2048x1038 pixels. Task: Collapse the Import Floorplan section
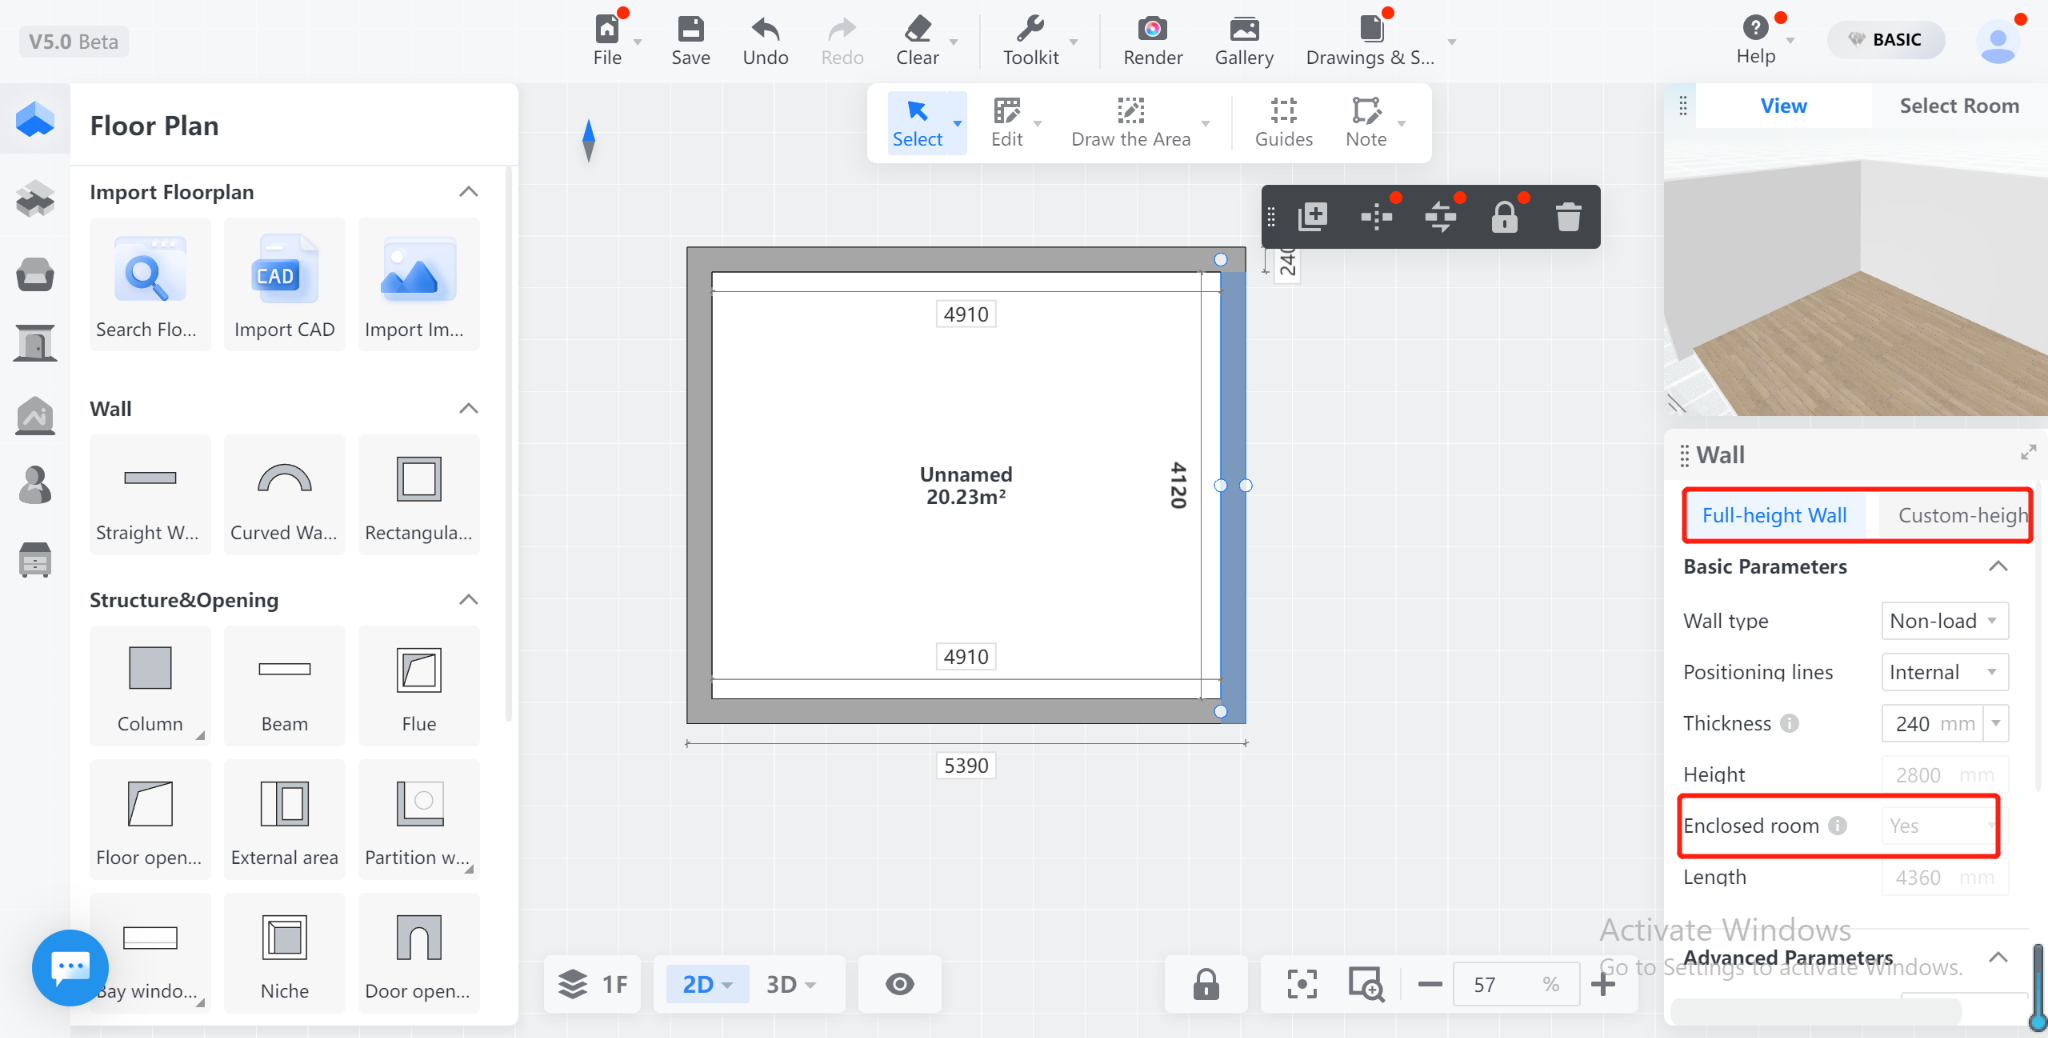[x=468, y=192]
